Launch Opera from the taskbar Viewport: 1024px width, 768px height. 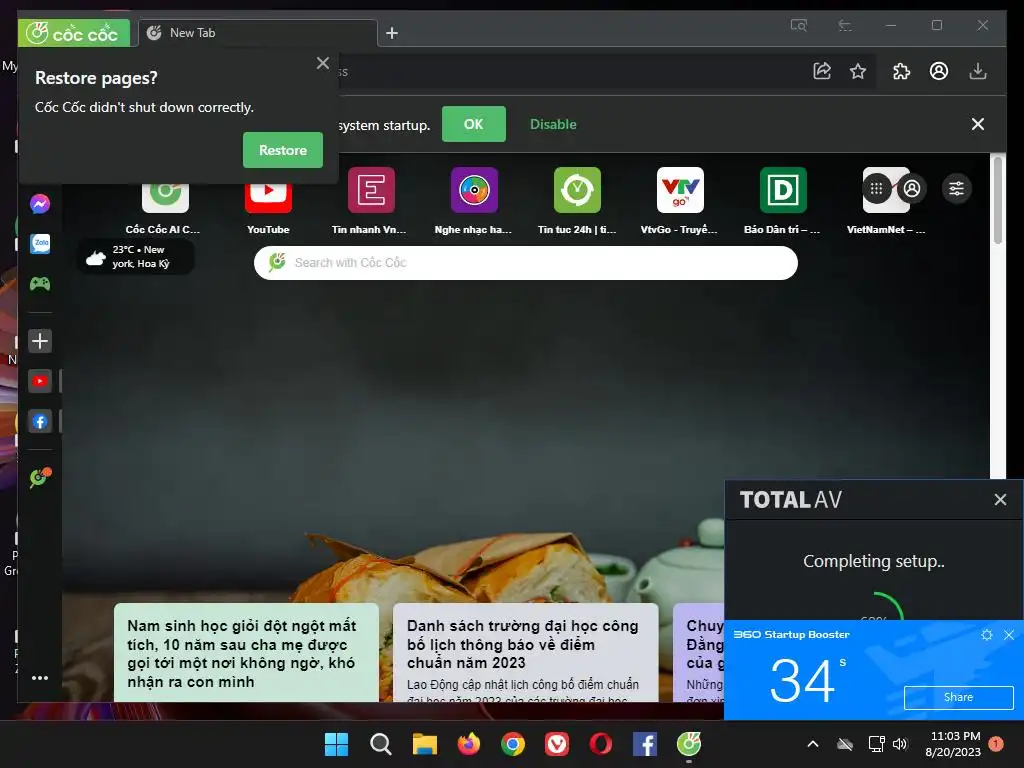pyautogui.click(x=600, y=744)
